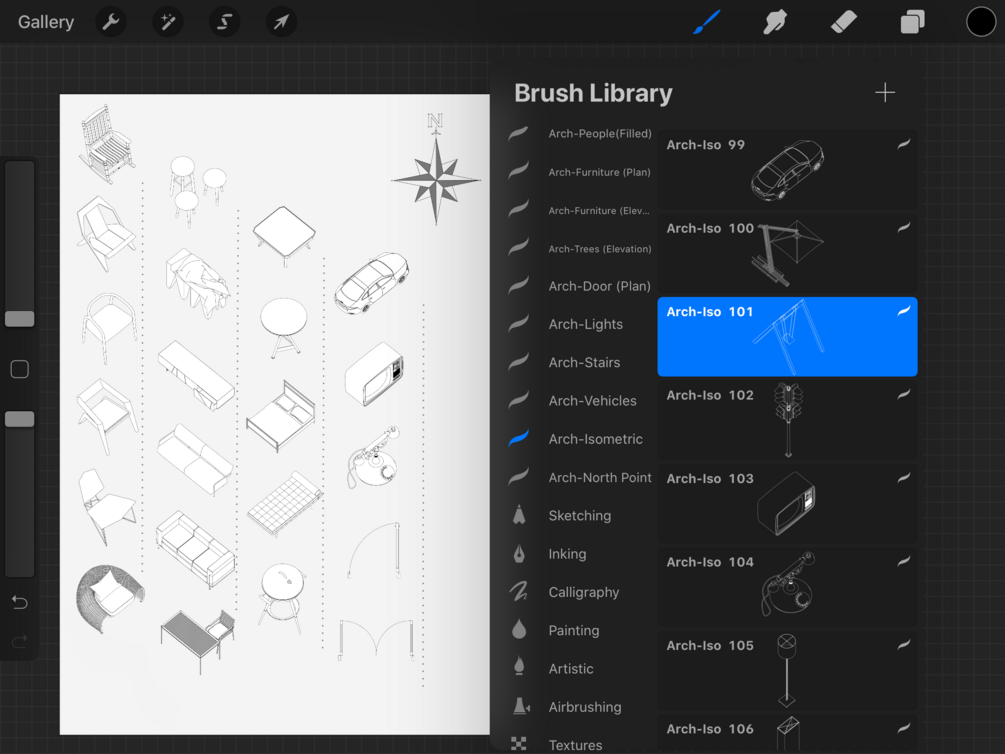Select the Calligraphy brush category
This screenshot has height=754, width=1005.
582,592
